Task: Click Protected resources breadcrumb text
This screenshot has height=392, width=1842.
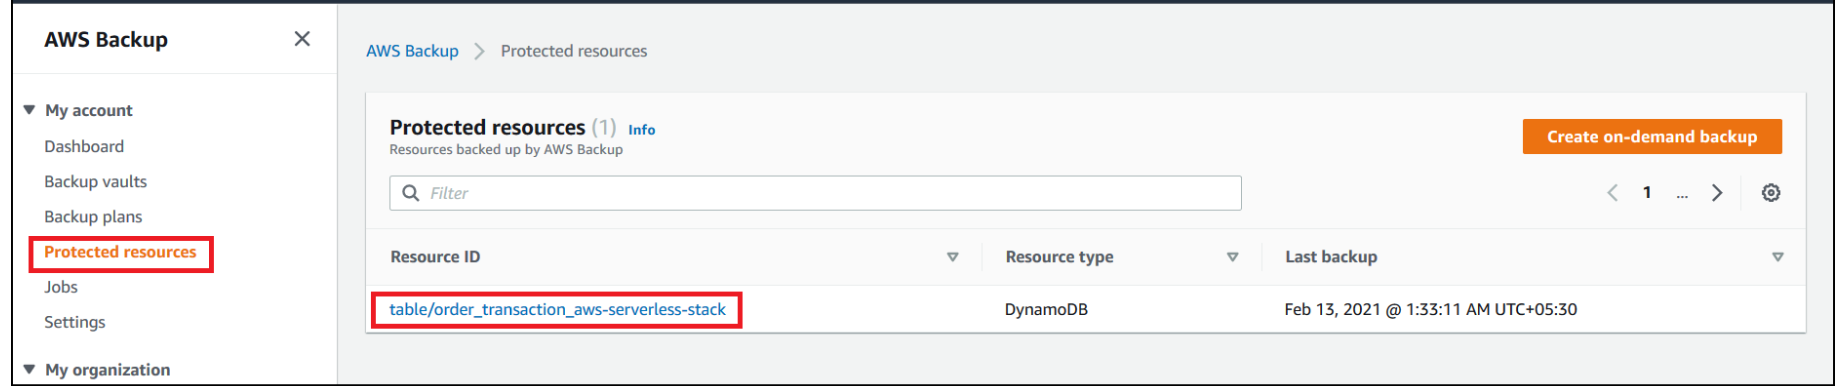Action: pos(574,51)
